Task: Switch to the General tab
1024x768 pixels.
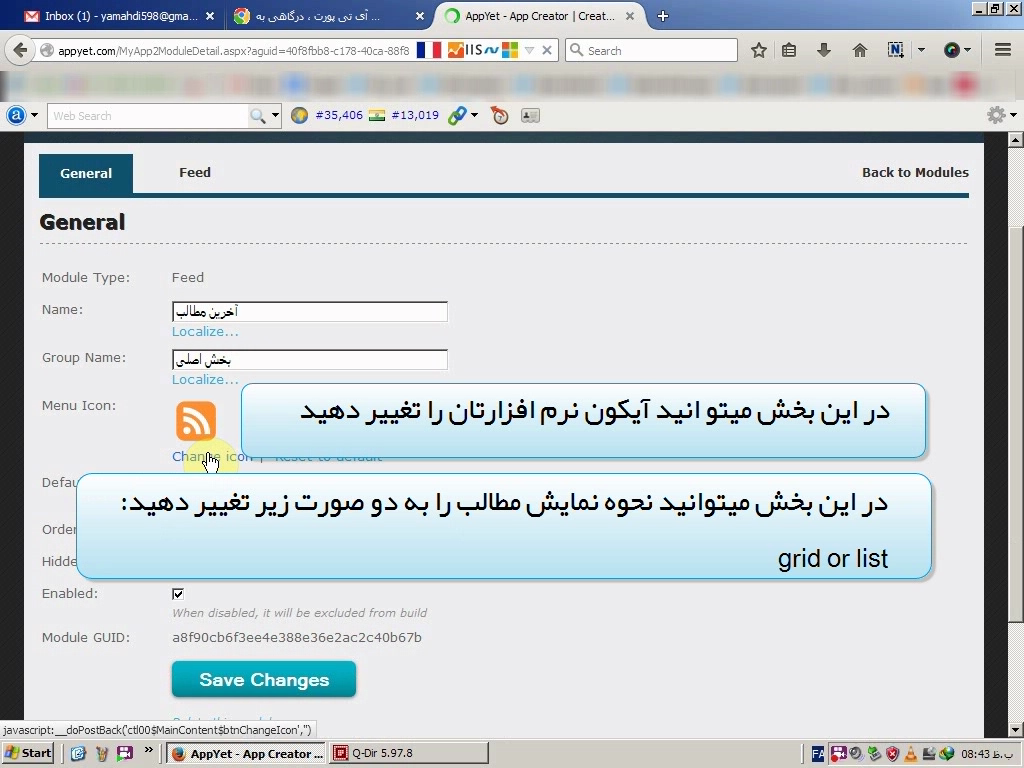Action: click(86, 174)
